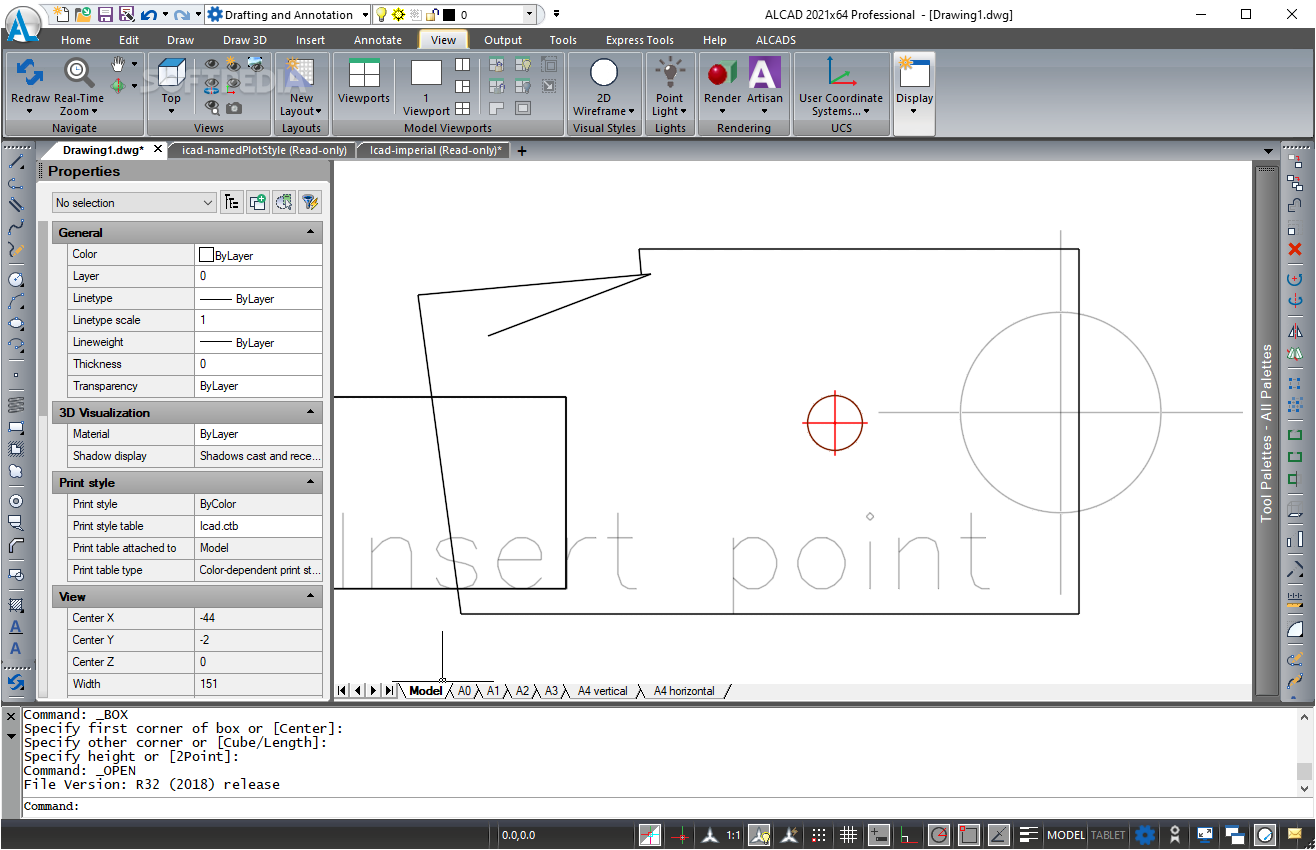This screenshot has width=1316, height=850.
Task: Toggle TABLET mode in status bar
Action: pos(1108,835)
